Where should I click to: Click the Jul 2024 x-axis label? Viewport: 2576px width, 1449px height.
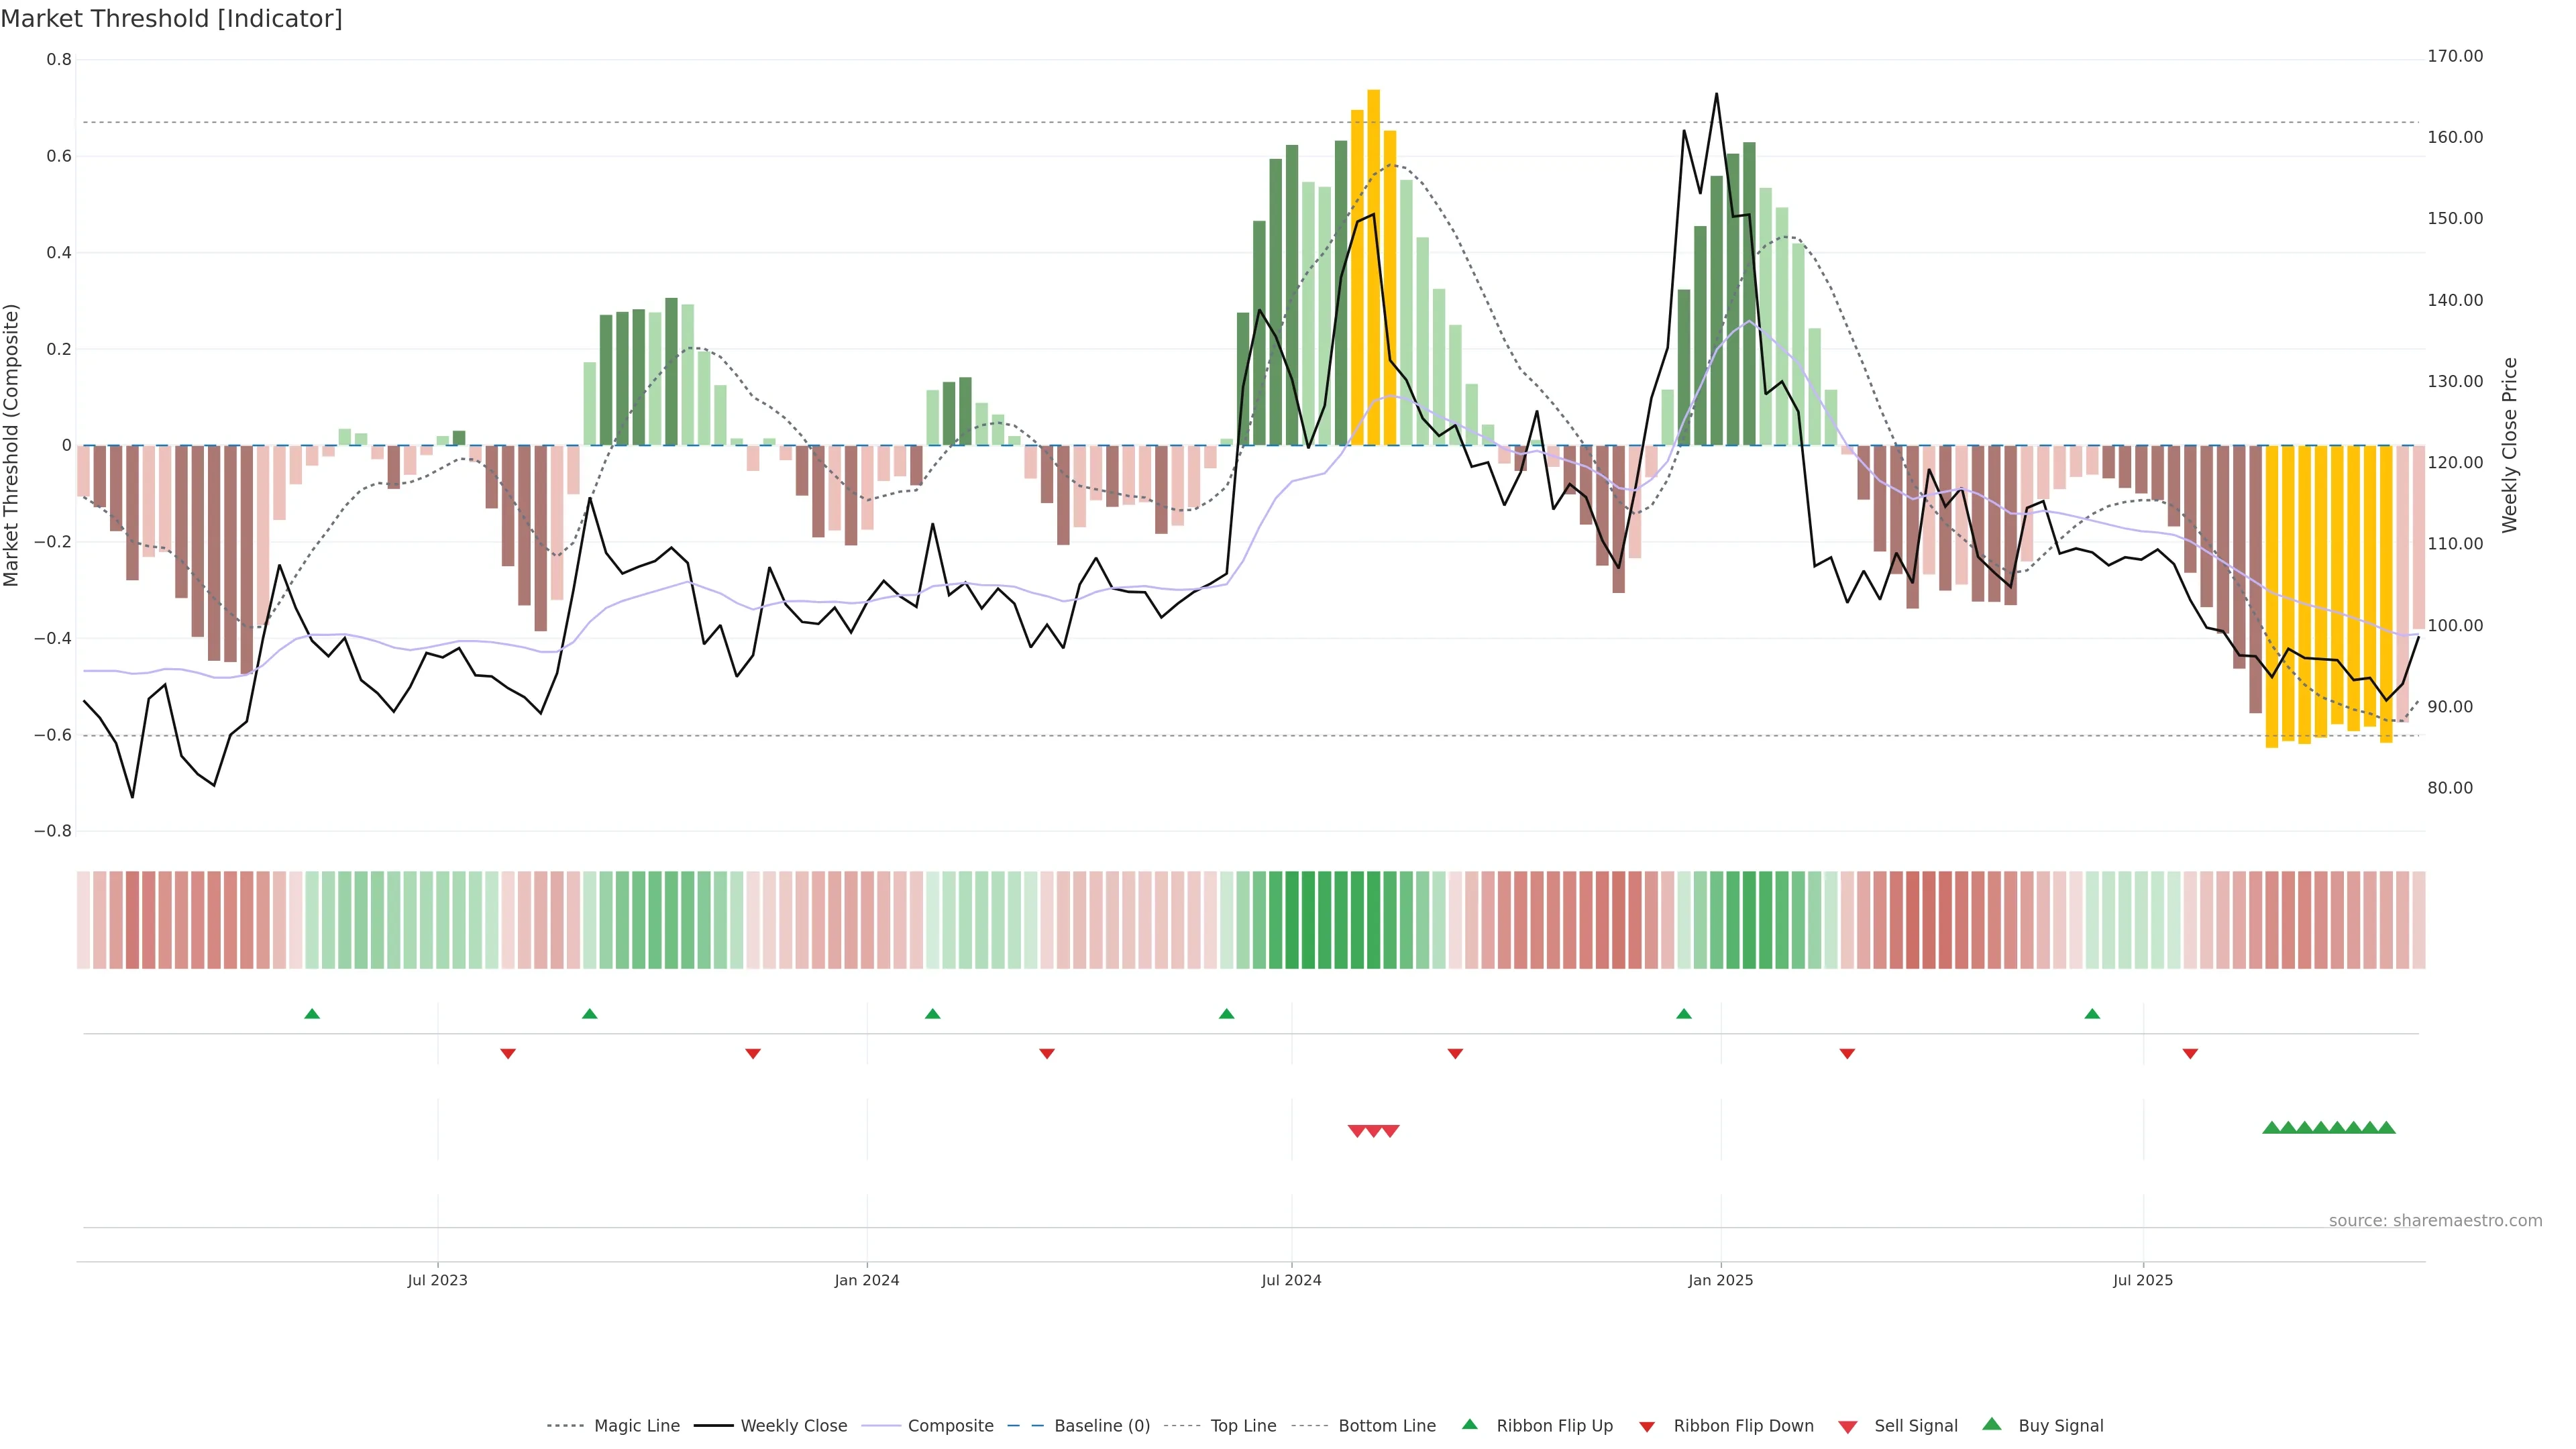pos(1291,1280)
